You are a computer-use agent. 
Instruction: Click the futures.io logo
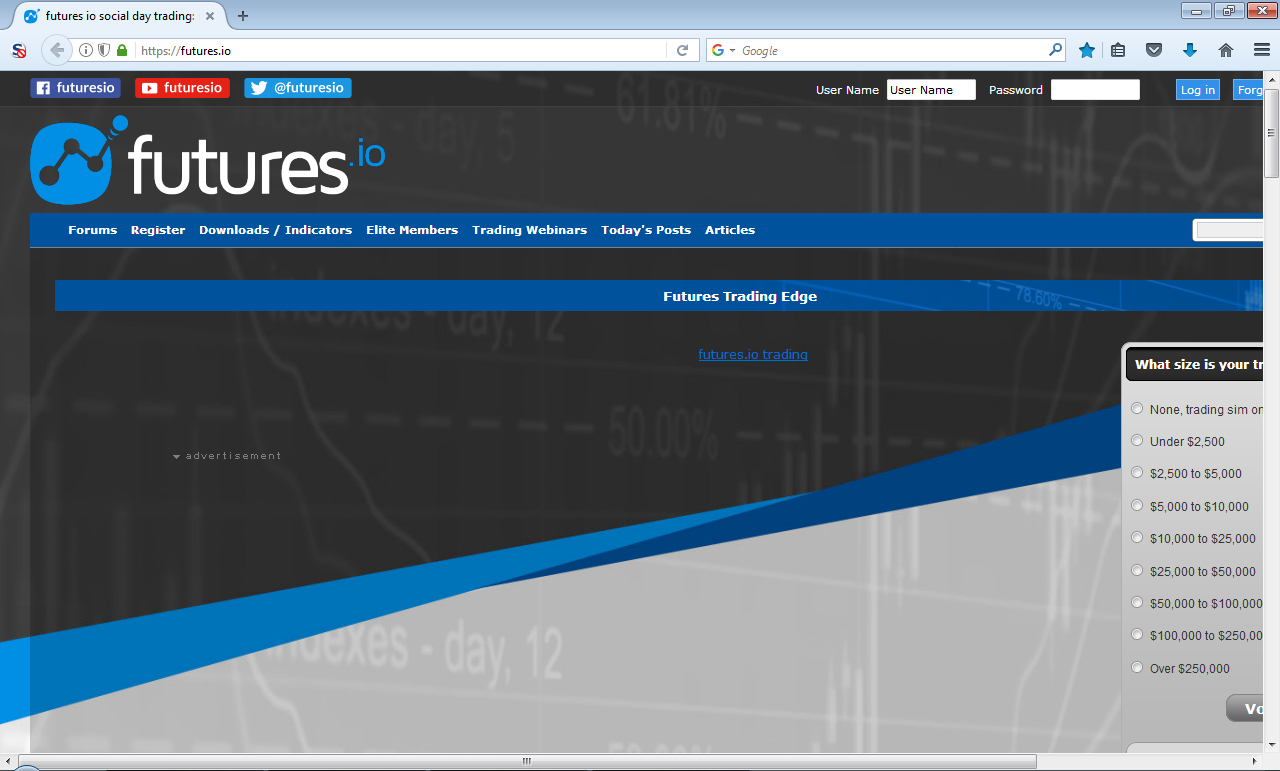point(207,160)
